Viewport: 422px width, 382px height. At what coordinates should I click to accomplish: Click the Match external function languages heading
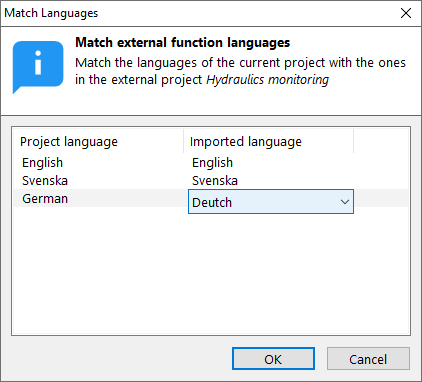coord(183,43)
